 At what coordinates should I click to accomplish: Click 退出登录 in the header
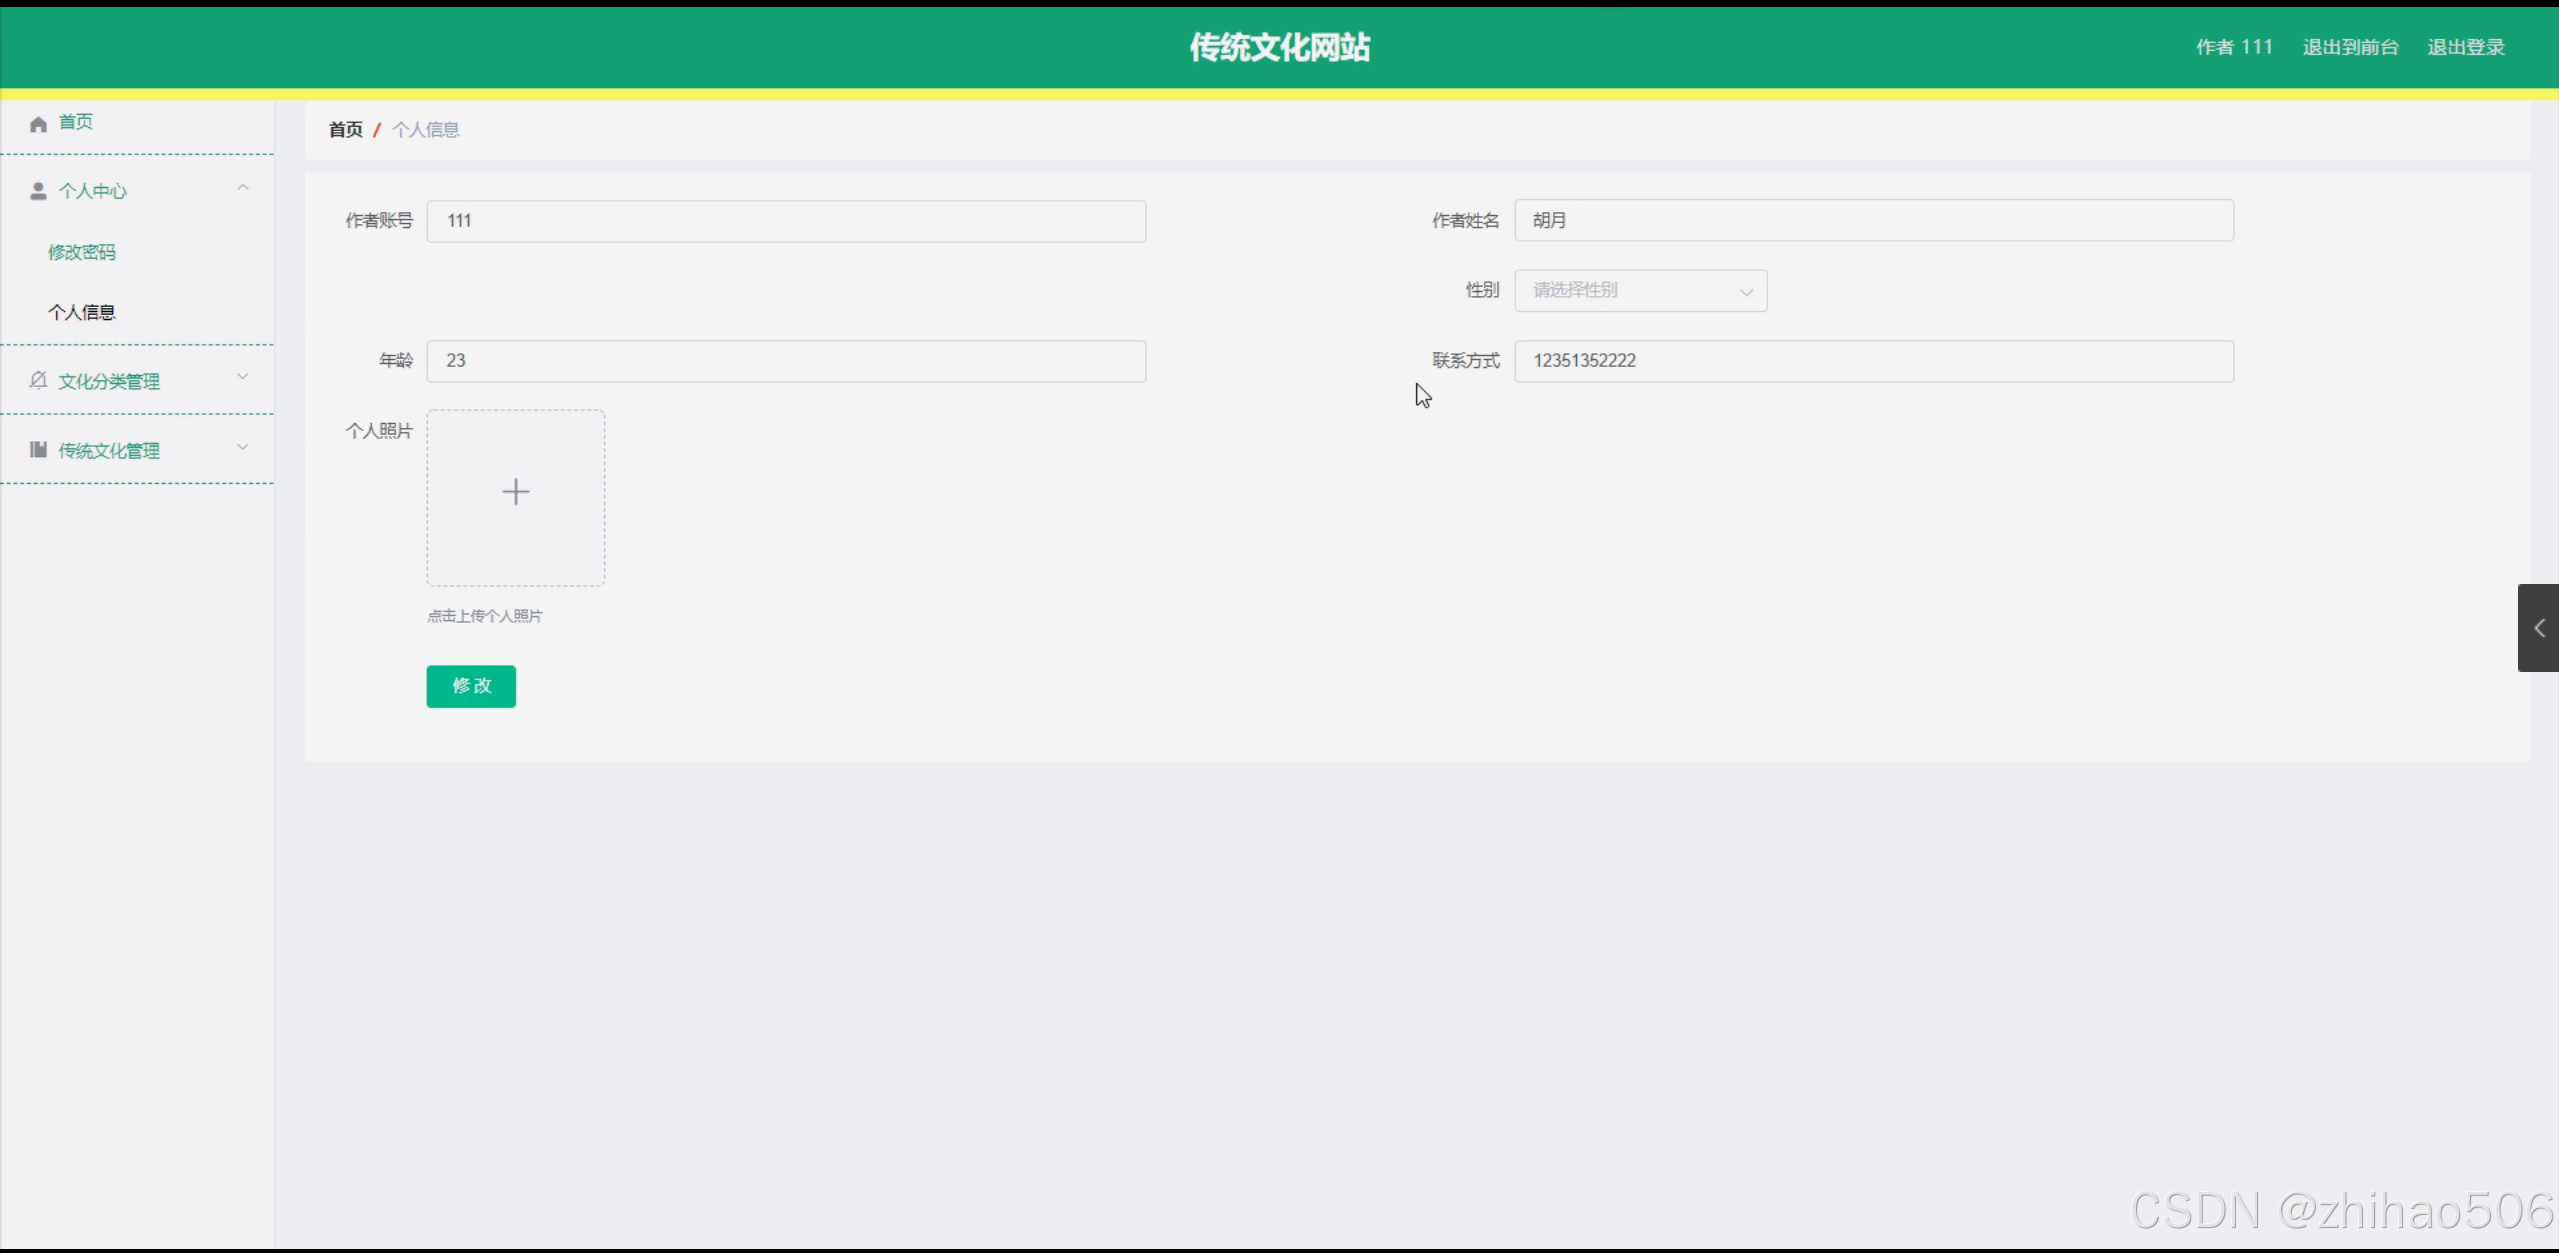click(x=2465, y=47)
